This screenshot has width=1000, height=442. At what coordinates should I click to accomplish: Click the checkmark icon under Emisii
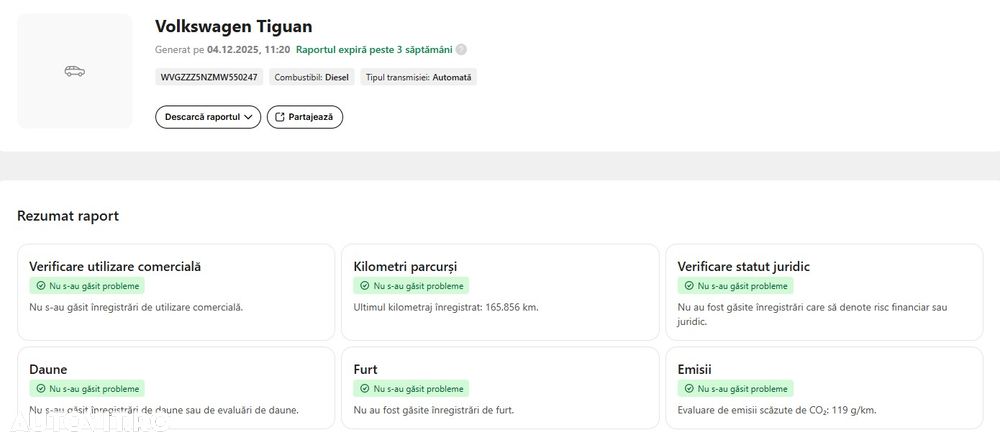[x=689, y=388]
